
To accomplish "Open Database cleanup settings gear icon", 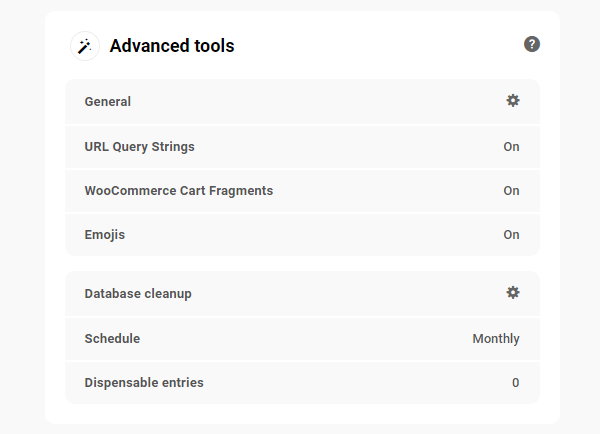I will click(513, 293).
